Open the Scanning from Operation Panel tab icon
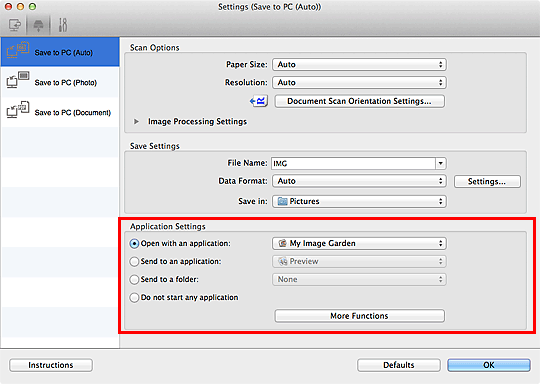The width and height of the screenshot is (540, 384). pos(38,25)
